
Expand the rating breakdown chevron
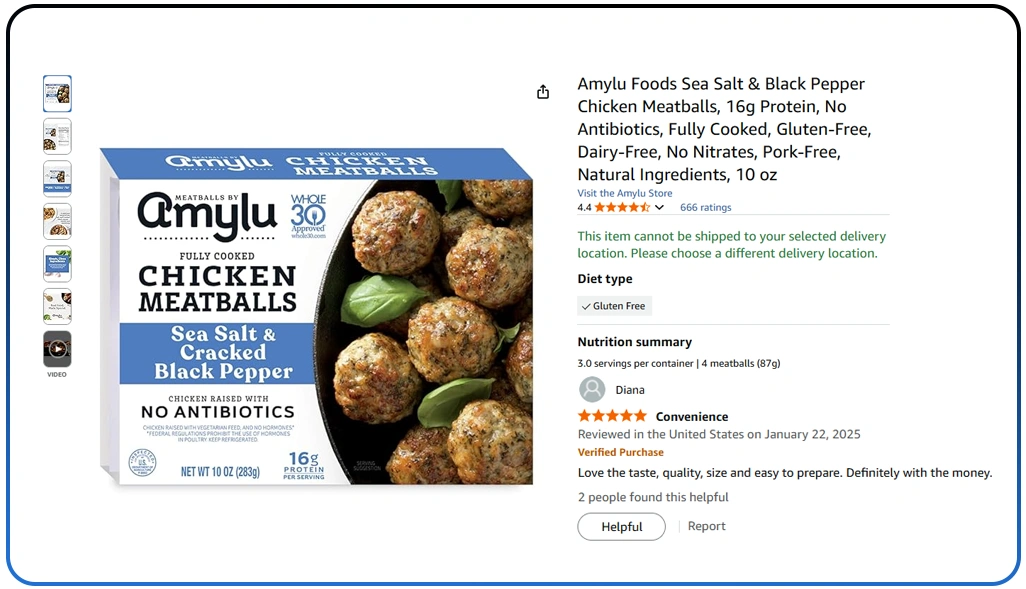(659, 208)
